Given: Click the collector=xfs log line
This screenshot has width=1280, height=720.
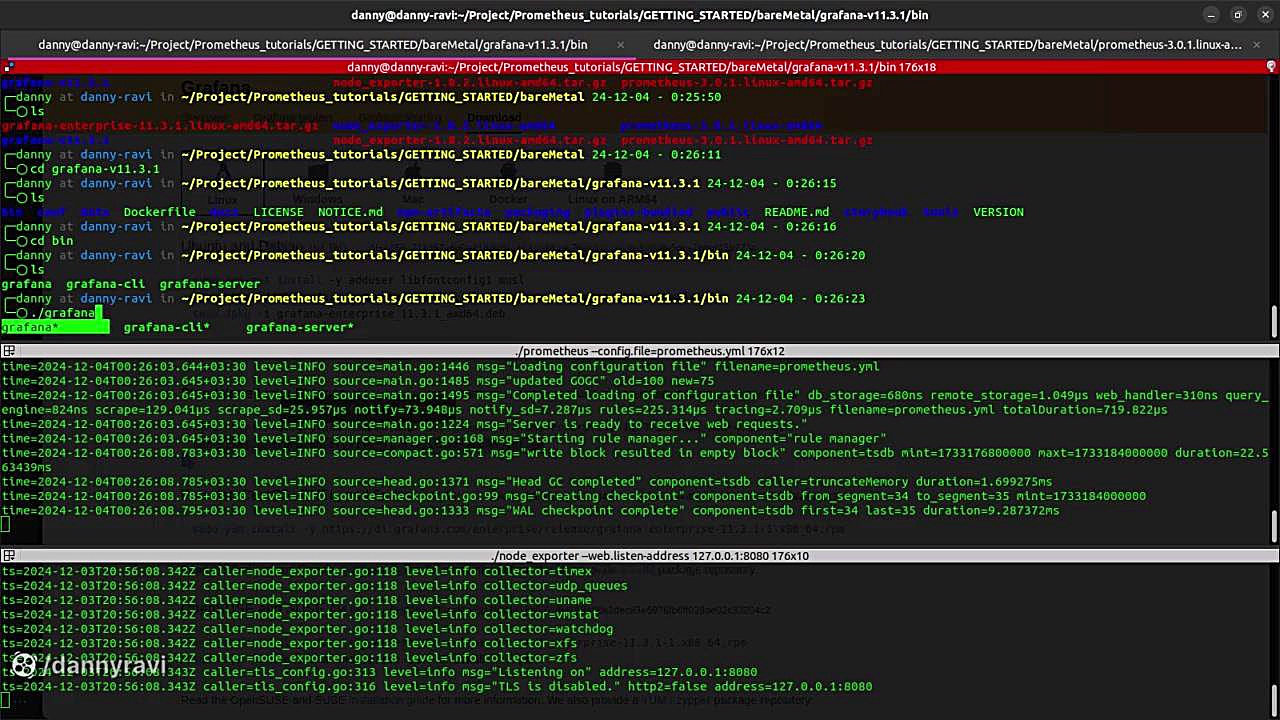Looking at the screenshot, I should pos(289,643).
